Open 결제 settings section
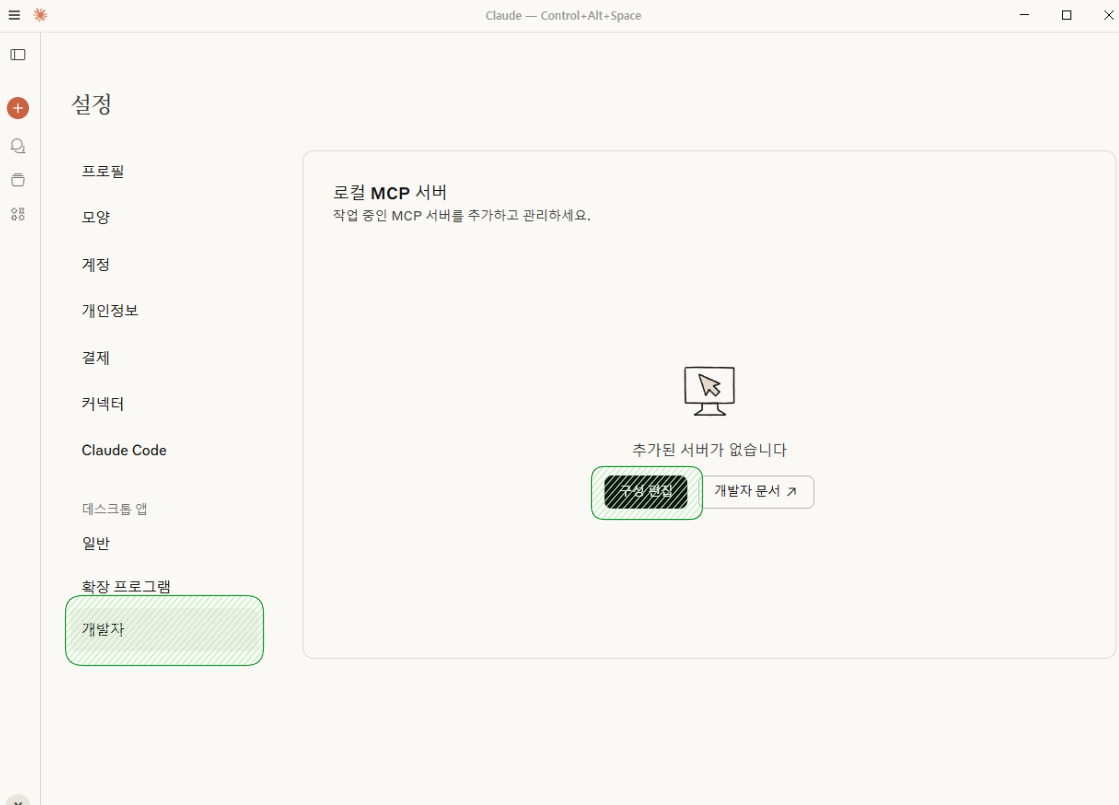This screenshot has height=805, width=1119. [x=96, y=358]
